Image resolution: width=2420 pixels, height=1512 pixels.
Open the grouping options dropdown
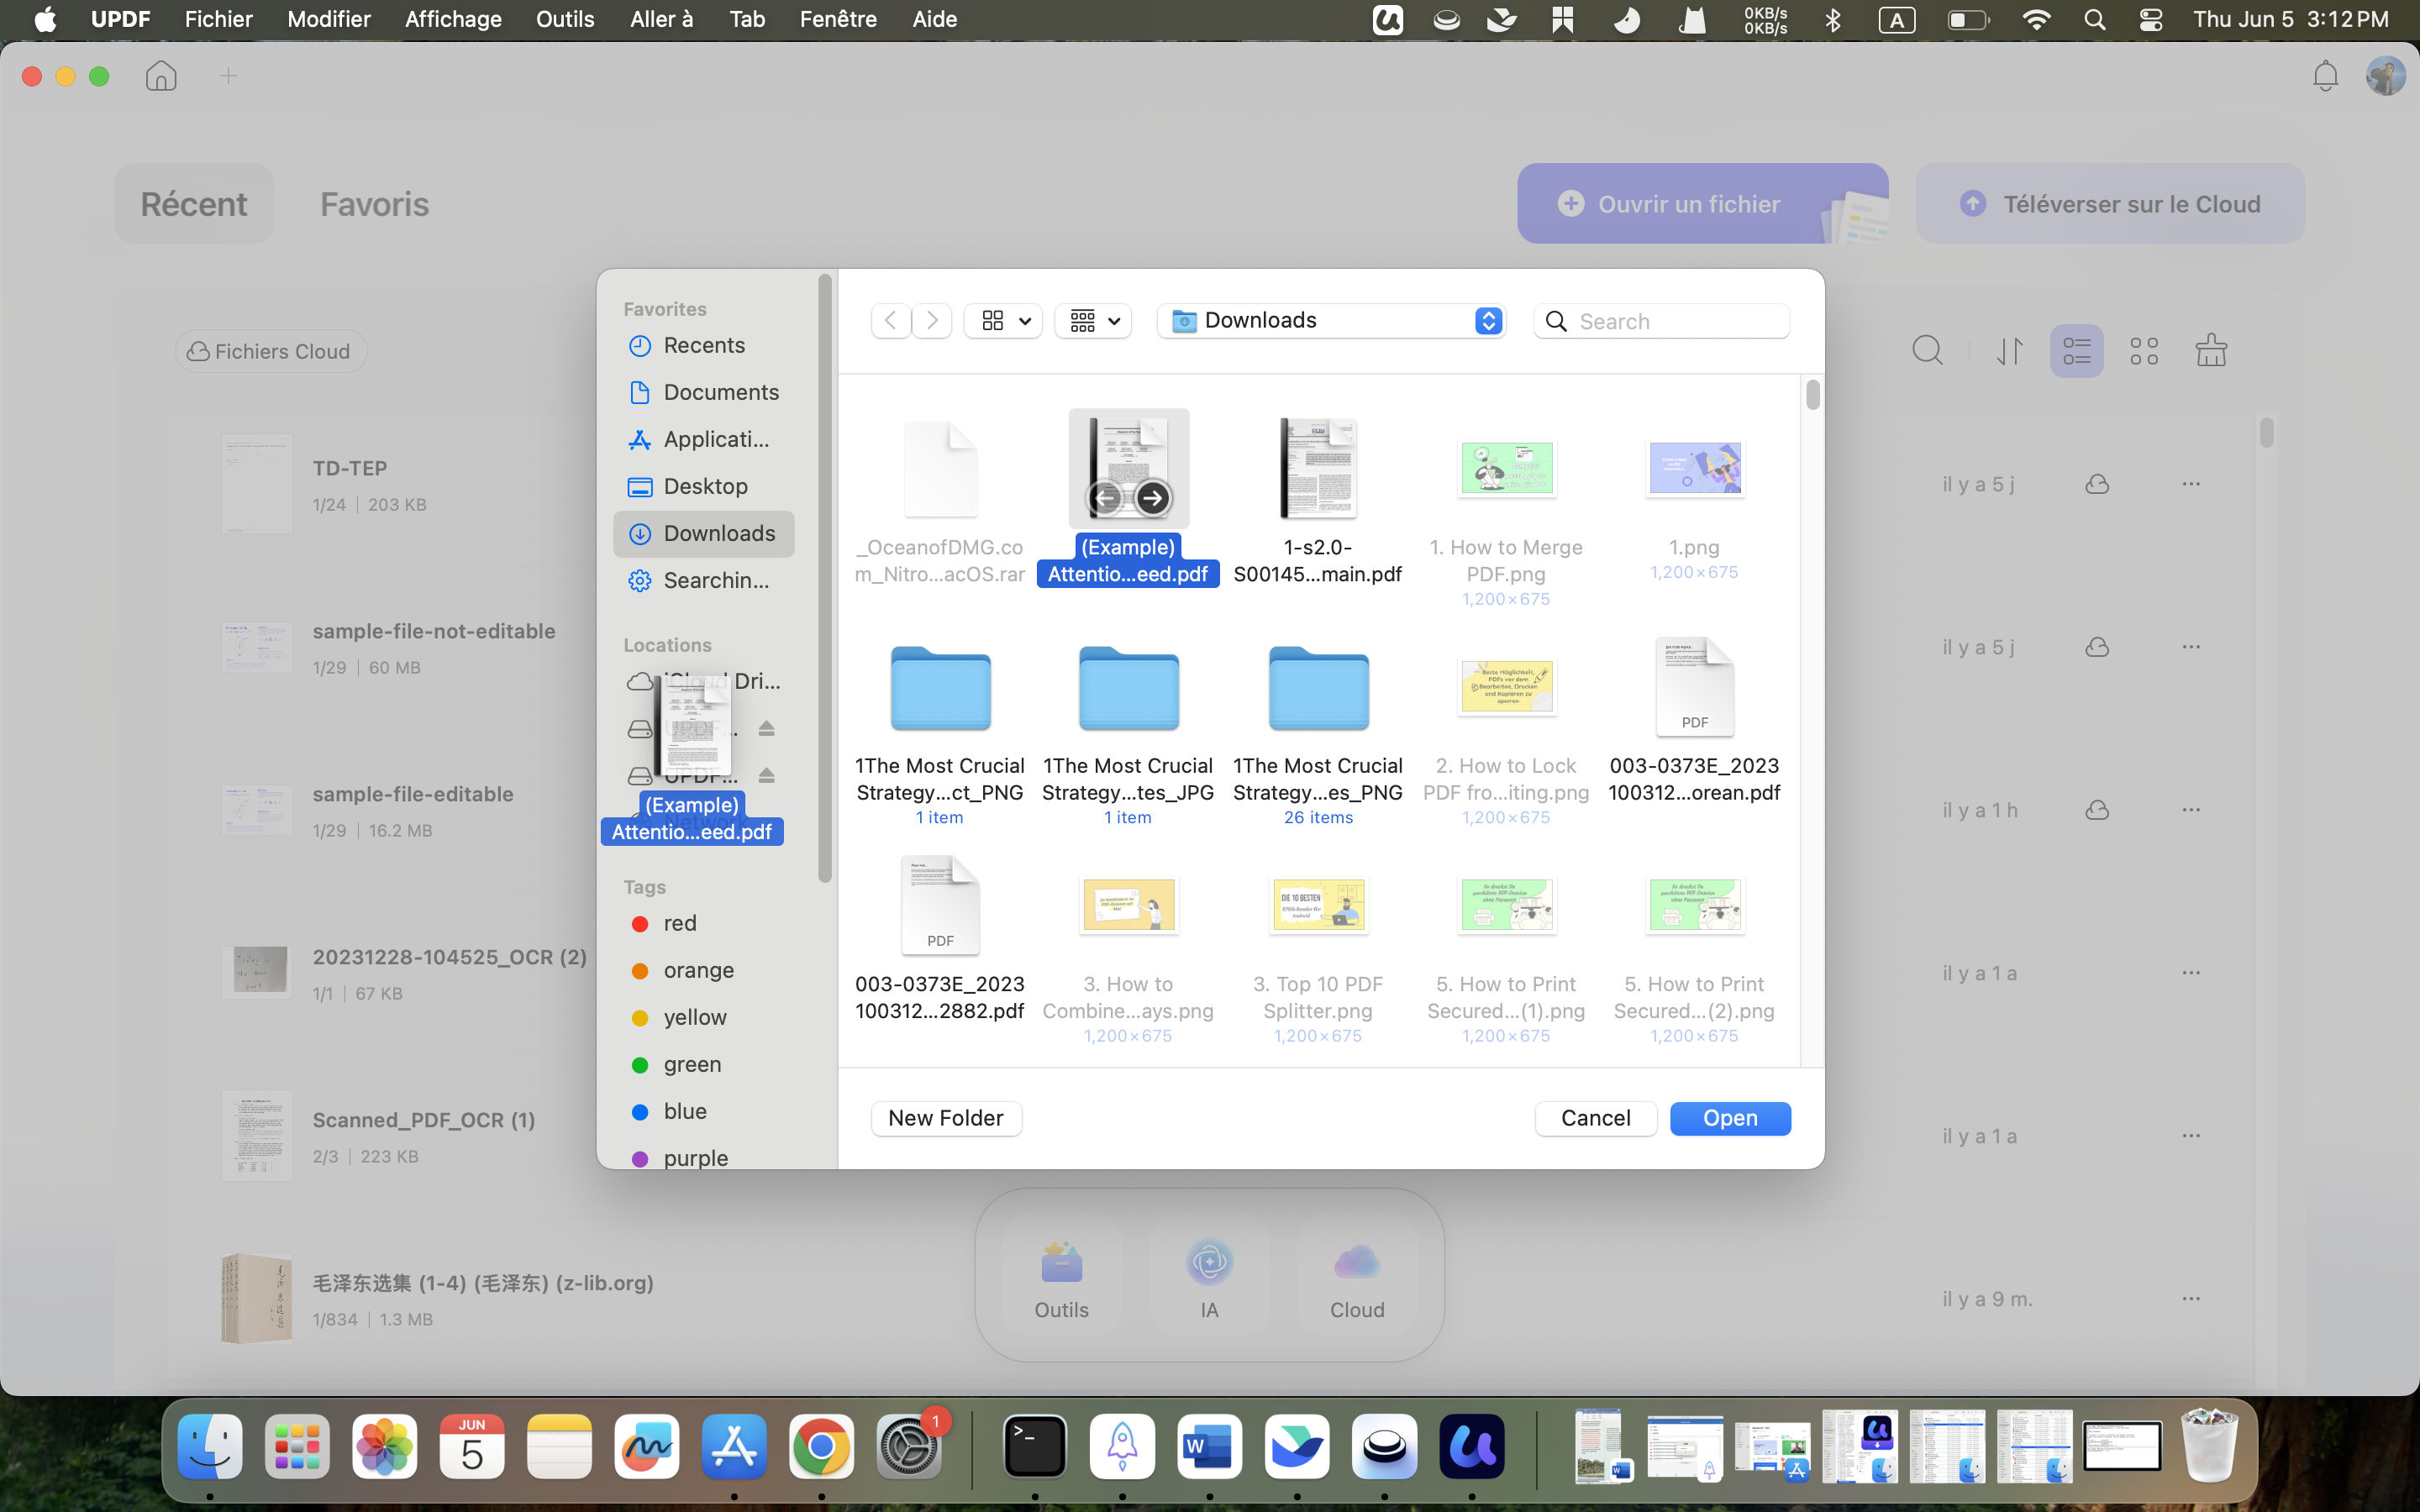pyautogui.click(x=1093, y=321)
